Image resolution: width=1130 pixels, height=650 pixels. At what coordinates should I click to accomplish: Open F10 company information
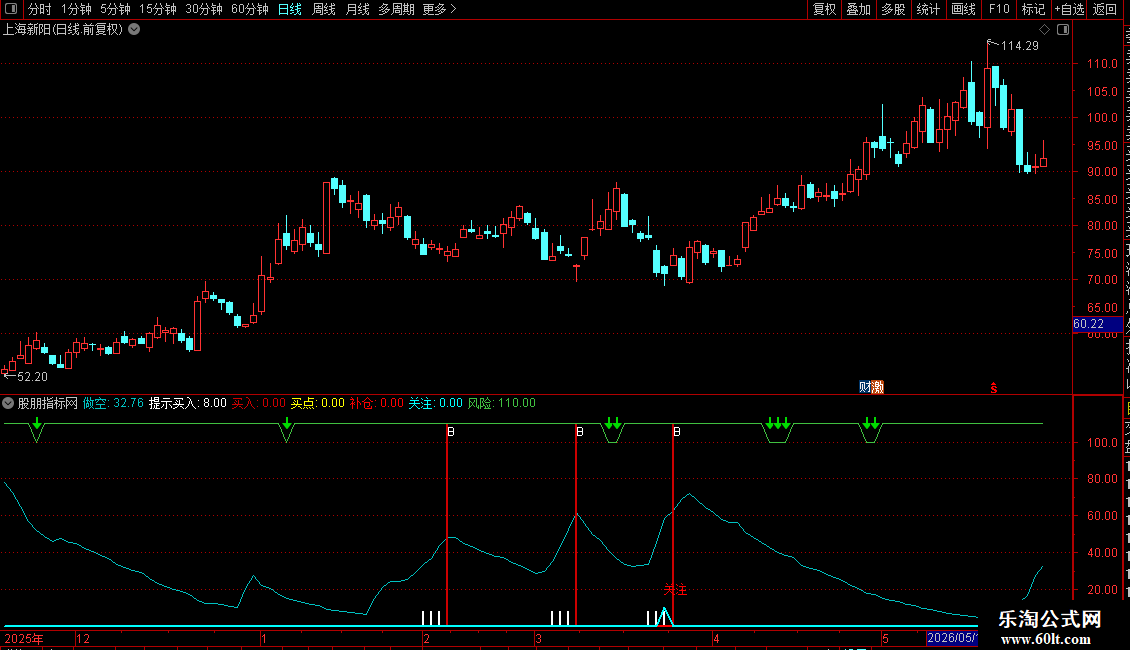pyautogui.click(x=999, y=9)
